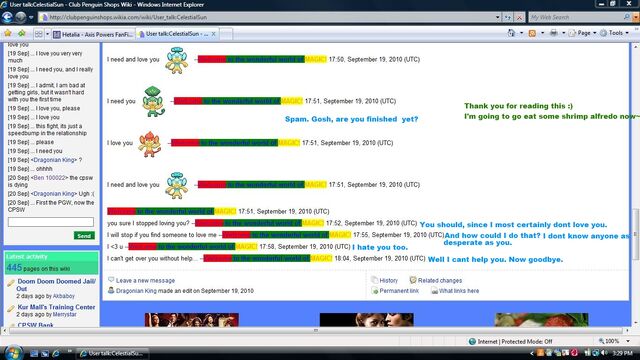Open Leave a new message link

tap(145, 280)
